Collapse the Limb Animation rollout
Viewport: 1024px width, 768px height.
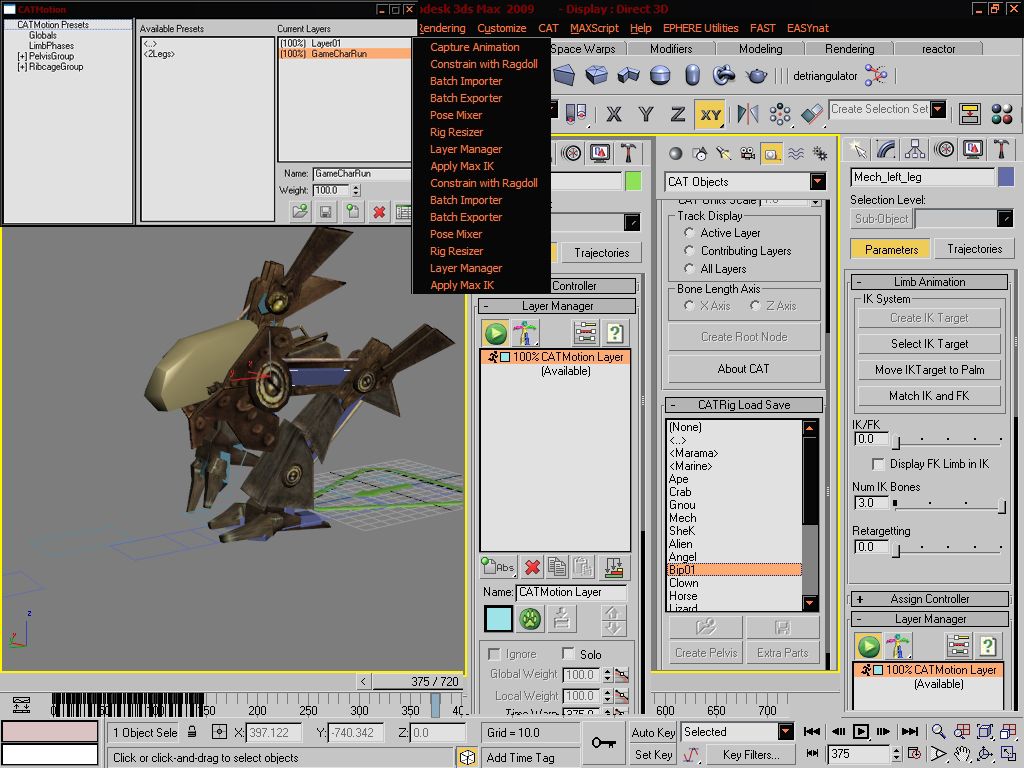click(930, 282)
